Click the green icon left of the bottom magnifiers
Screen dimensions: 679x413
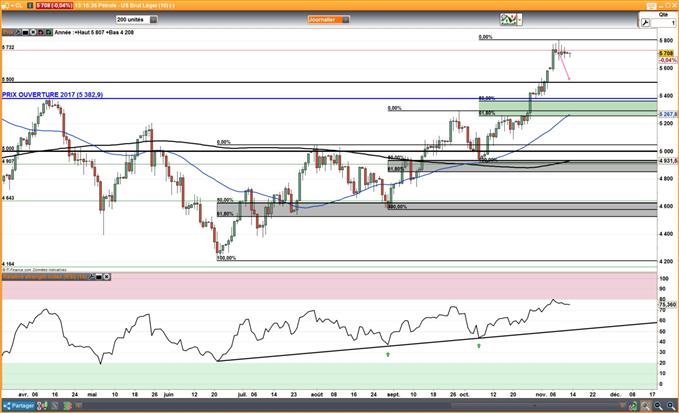click(633, 406)
